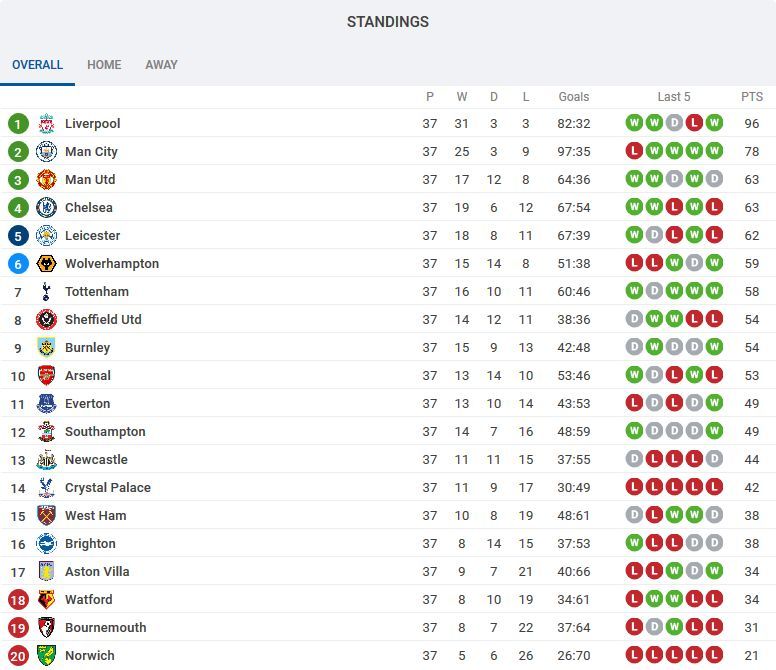Click the Norwich canary crest icon
Image resolution: width=776 pixels, height=670 pixels.
click(46, 656)
